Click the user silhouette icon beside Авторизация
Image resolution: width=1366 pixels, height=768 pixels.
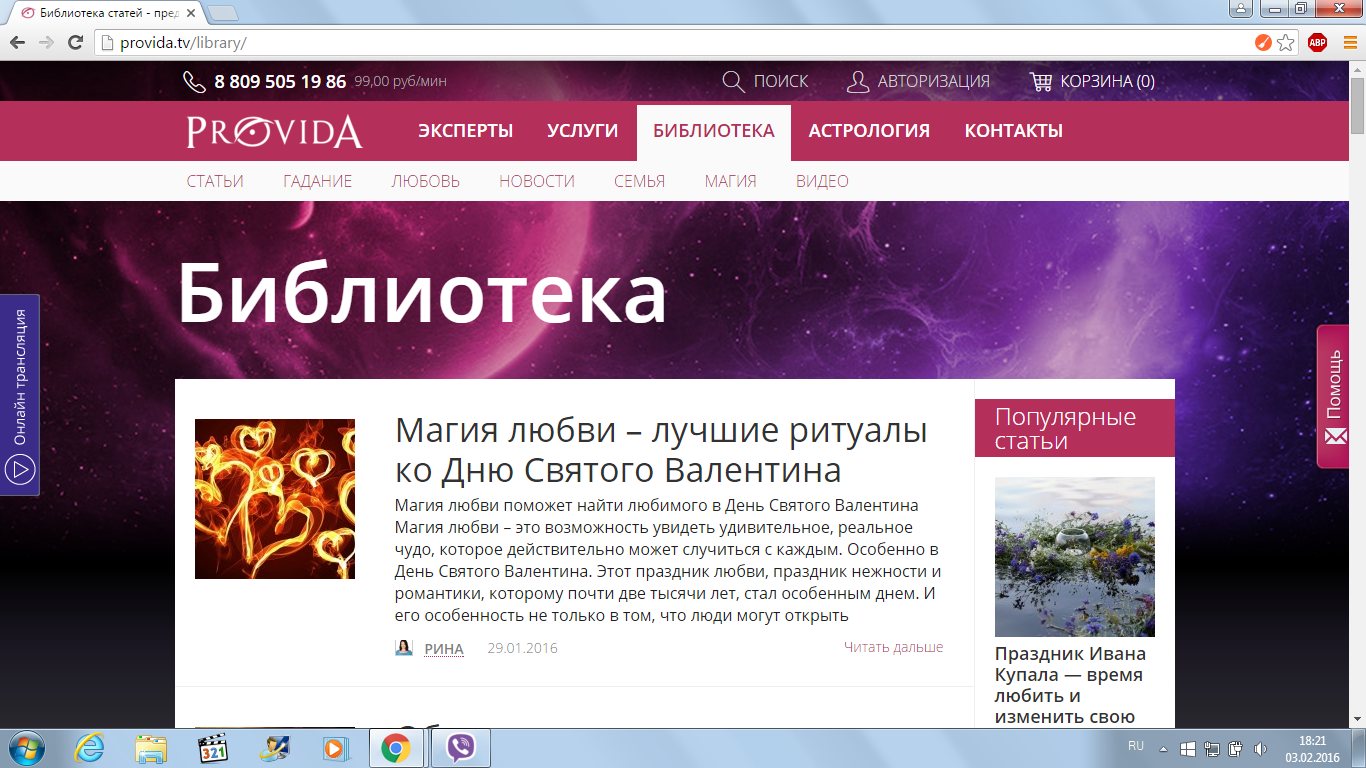click(x=857, y=81)
